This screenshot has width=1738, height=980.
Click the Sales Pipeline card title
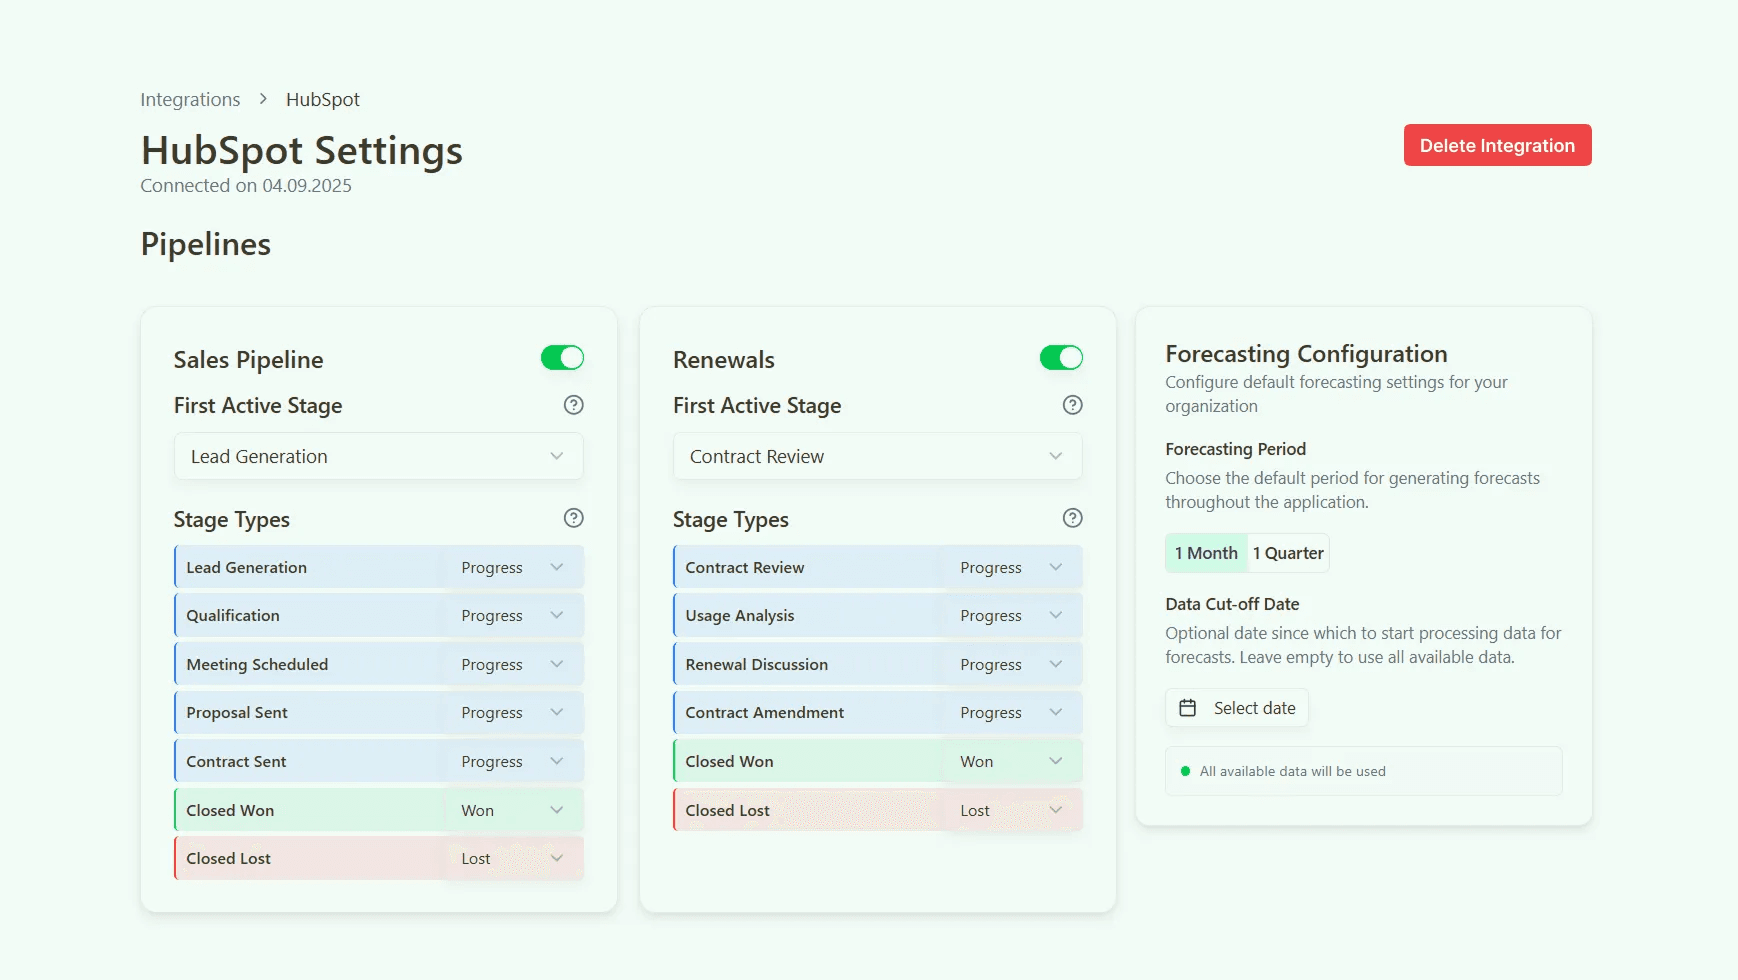click(248, 360)
